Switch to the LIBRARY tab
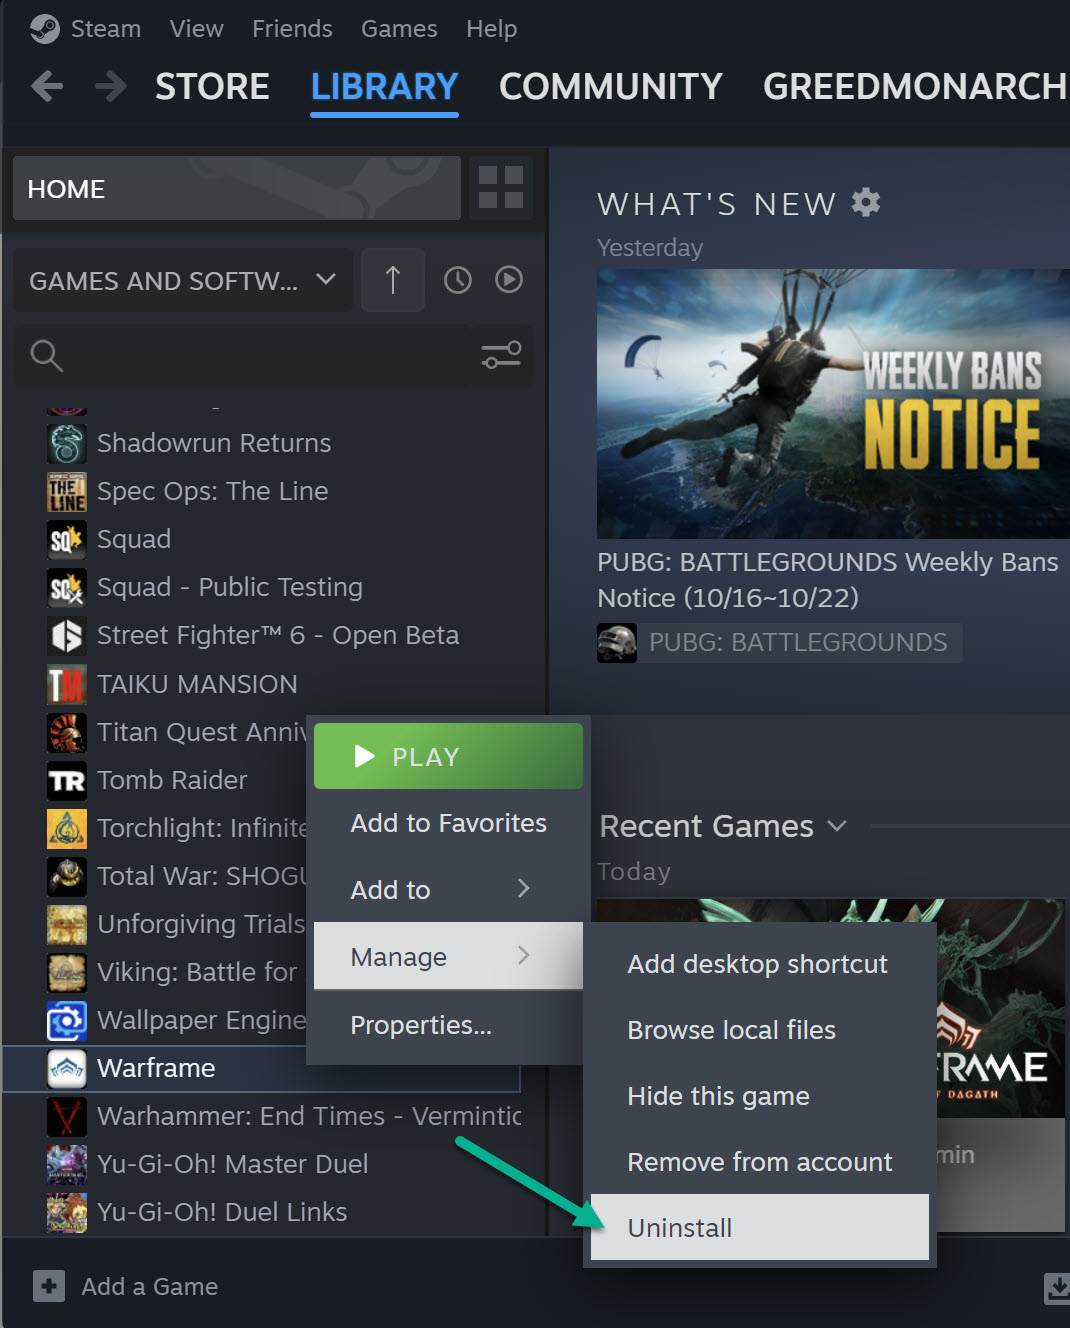The height and width of the screenshot is (1328, 1070). point(384,87)
